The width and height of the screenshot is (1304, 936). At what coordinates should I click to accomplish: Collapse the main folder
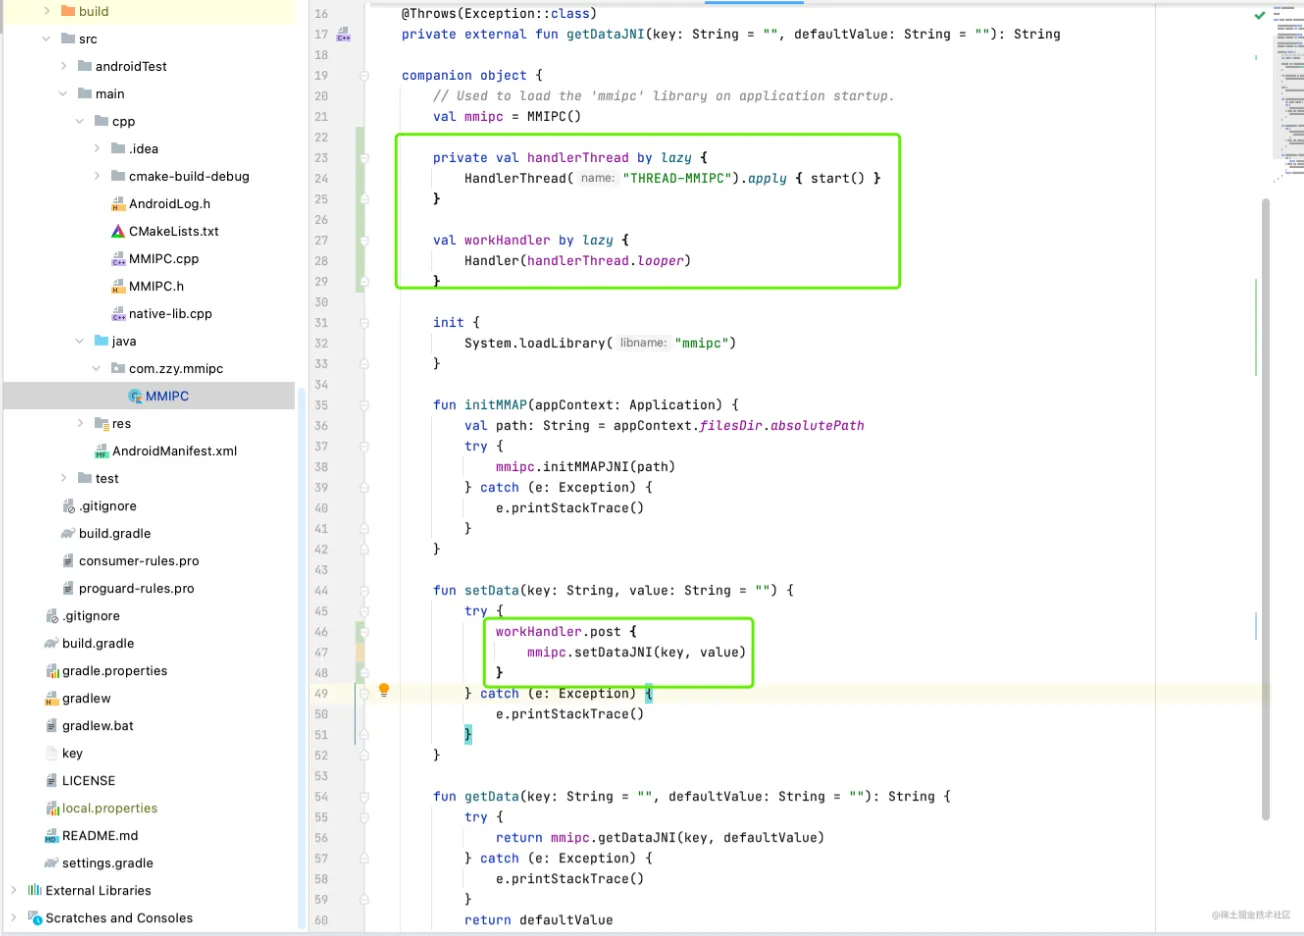(x=63, y=94)
